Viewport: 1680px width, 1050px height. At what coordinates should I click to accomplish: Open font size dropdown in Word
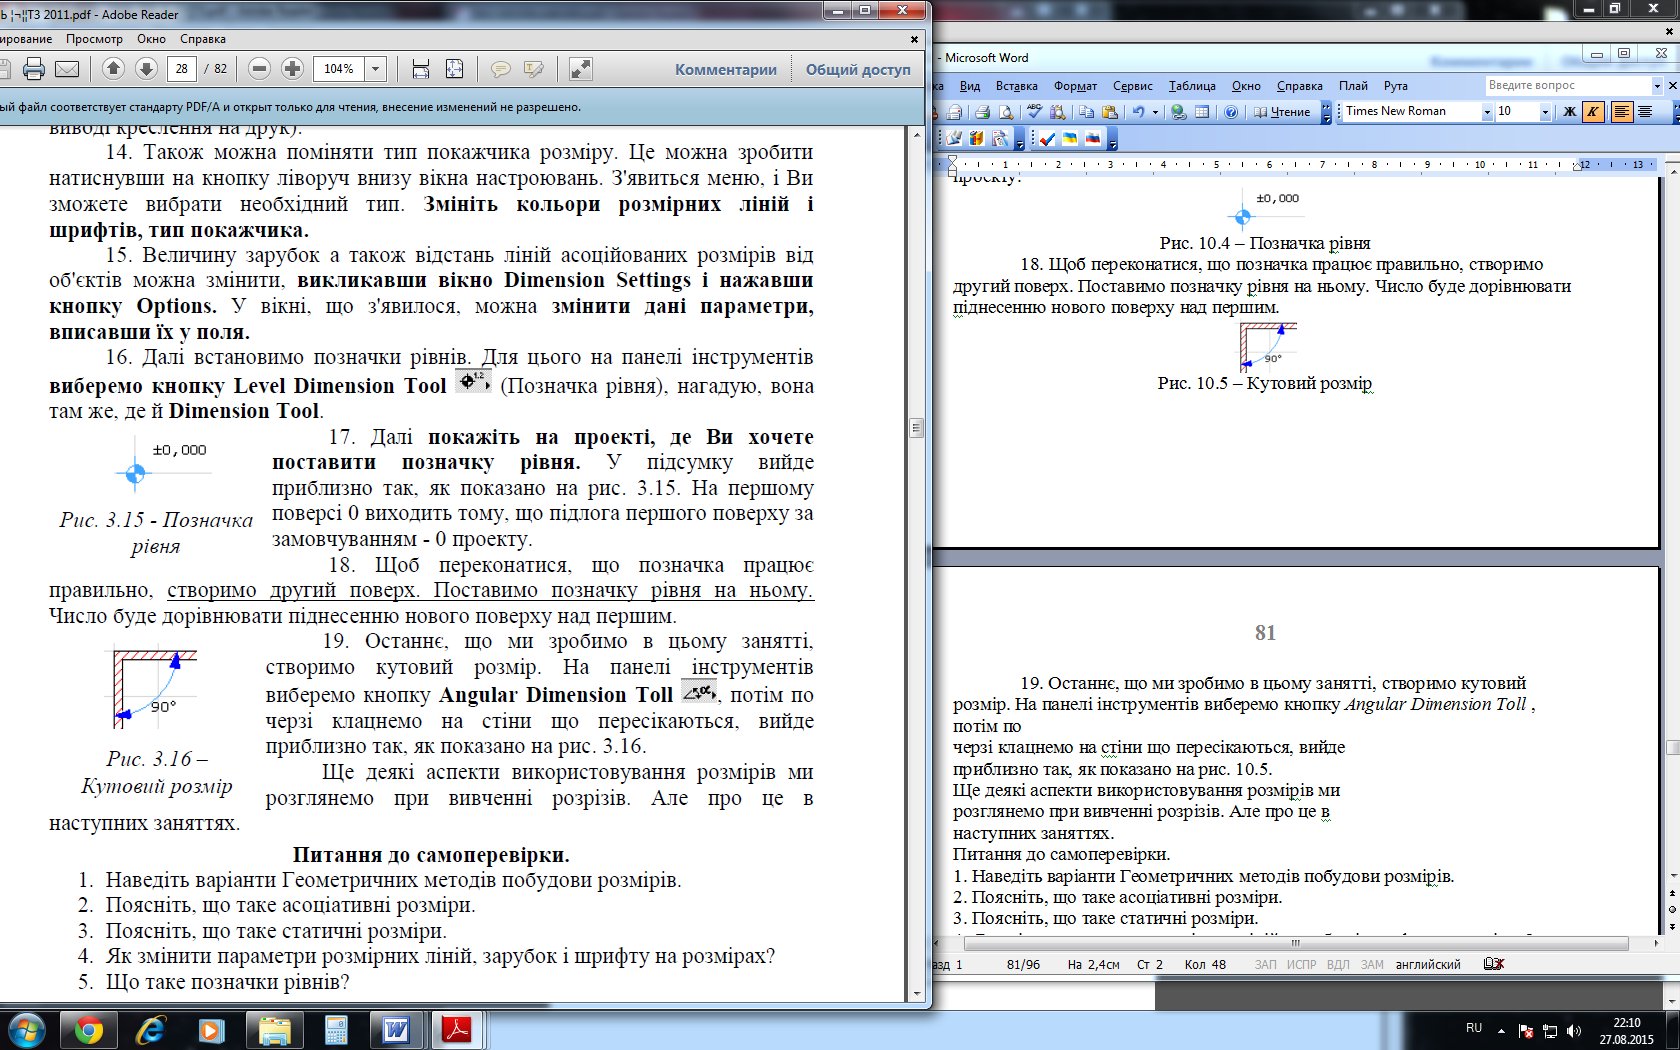click(1545, 111)
